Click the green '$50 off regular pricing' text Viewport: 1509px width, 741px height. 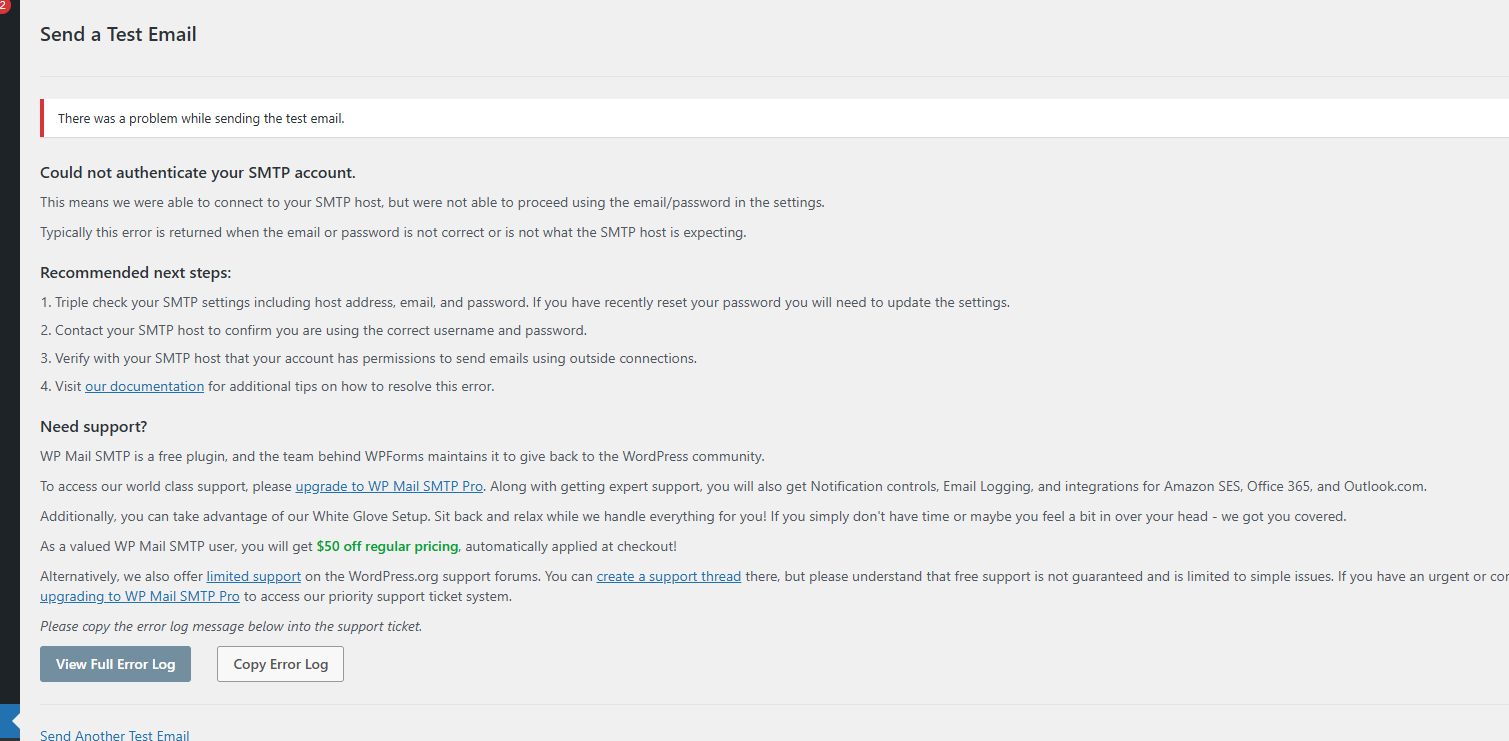click(x=387, y=546)
